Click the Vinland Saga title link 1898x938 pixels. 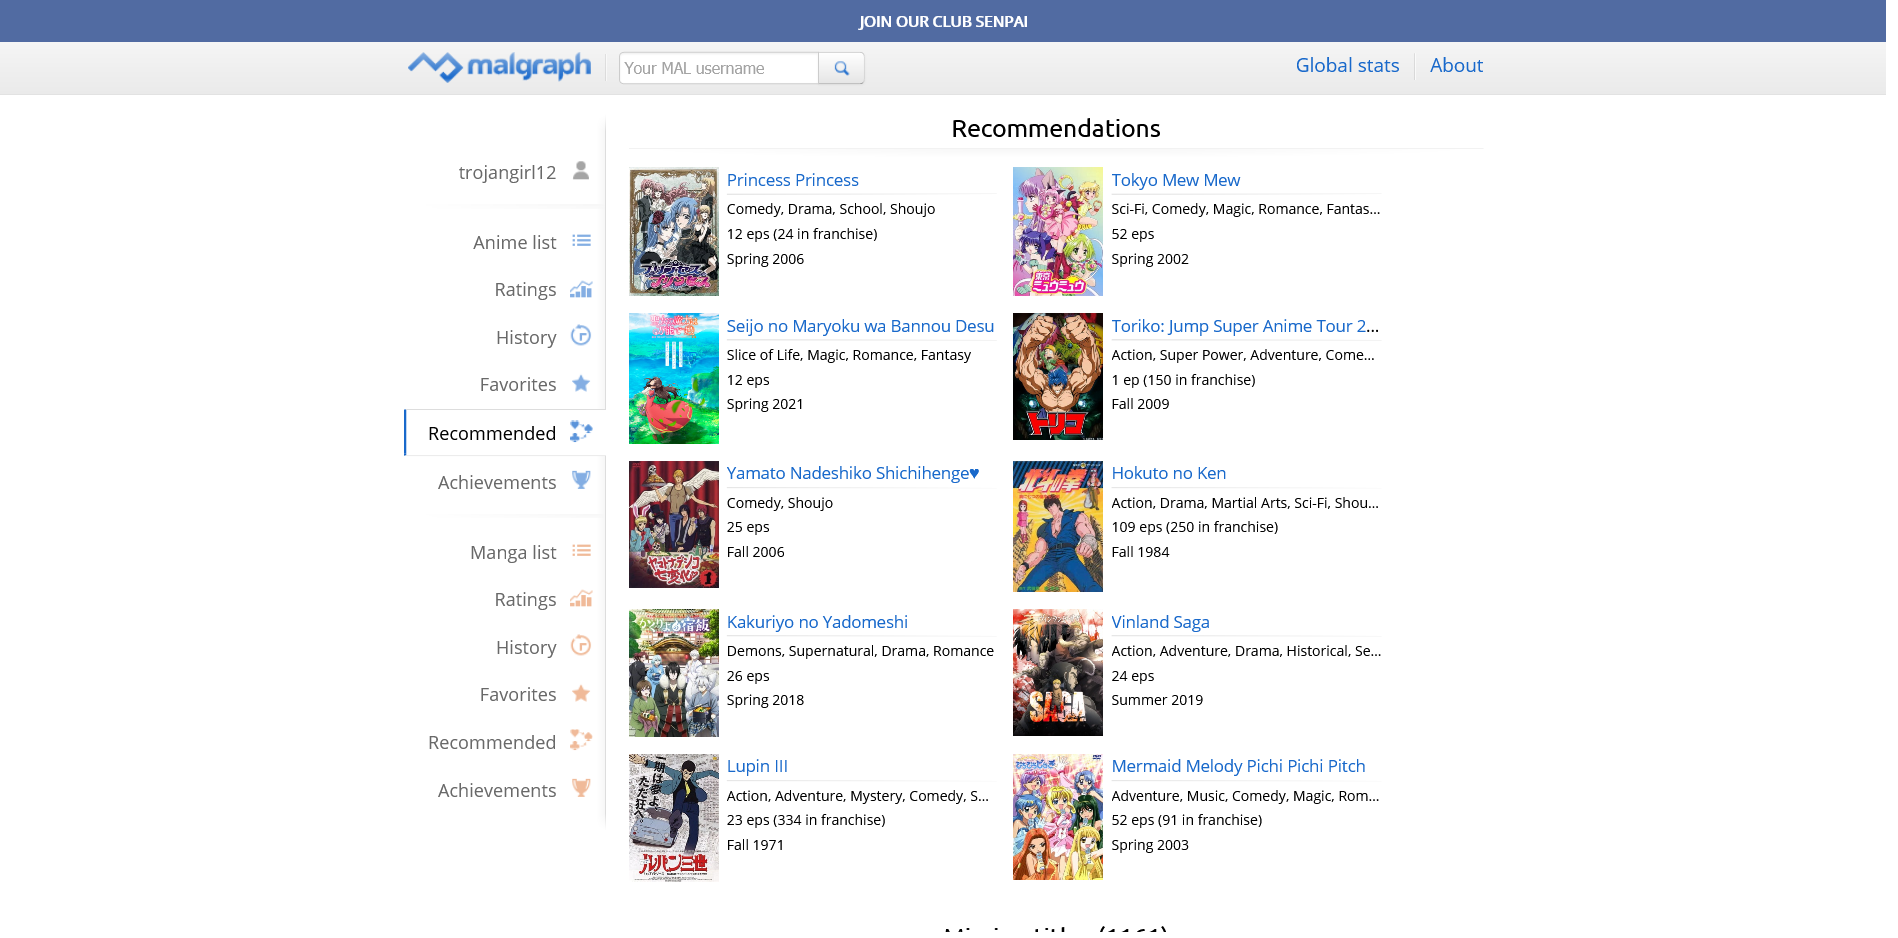1160,622
